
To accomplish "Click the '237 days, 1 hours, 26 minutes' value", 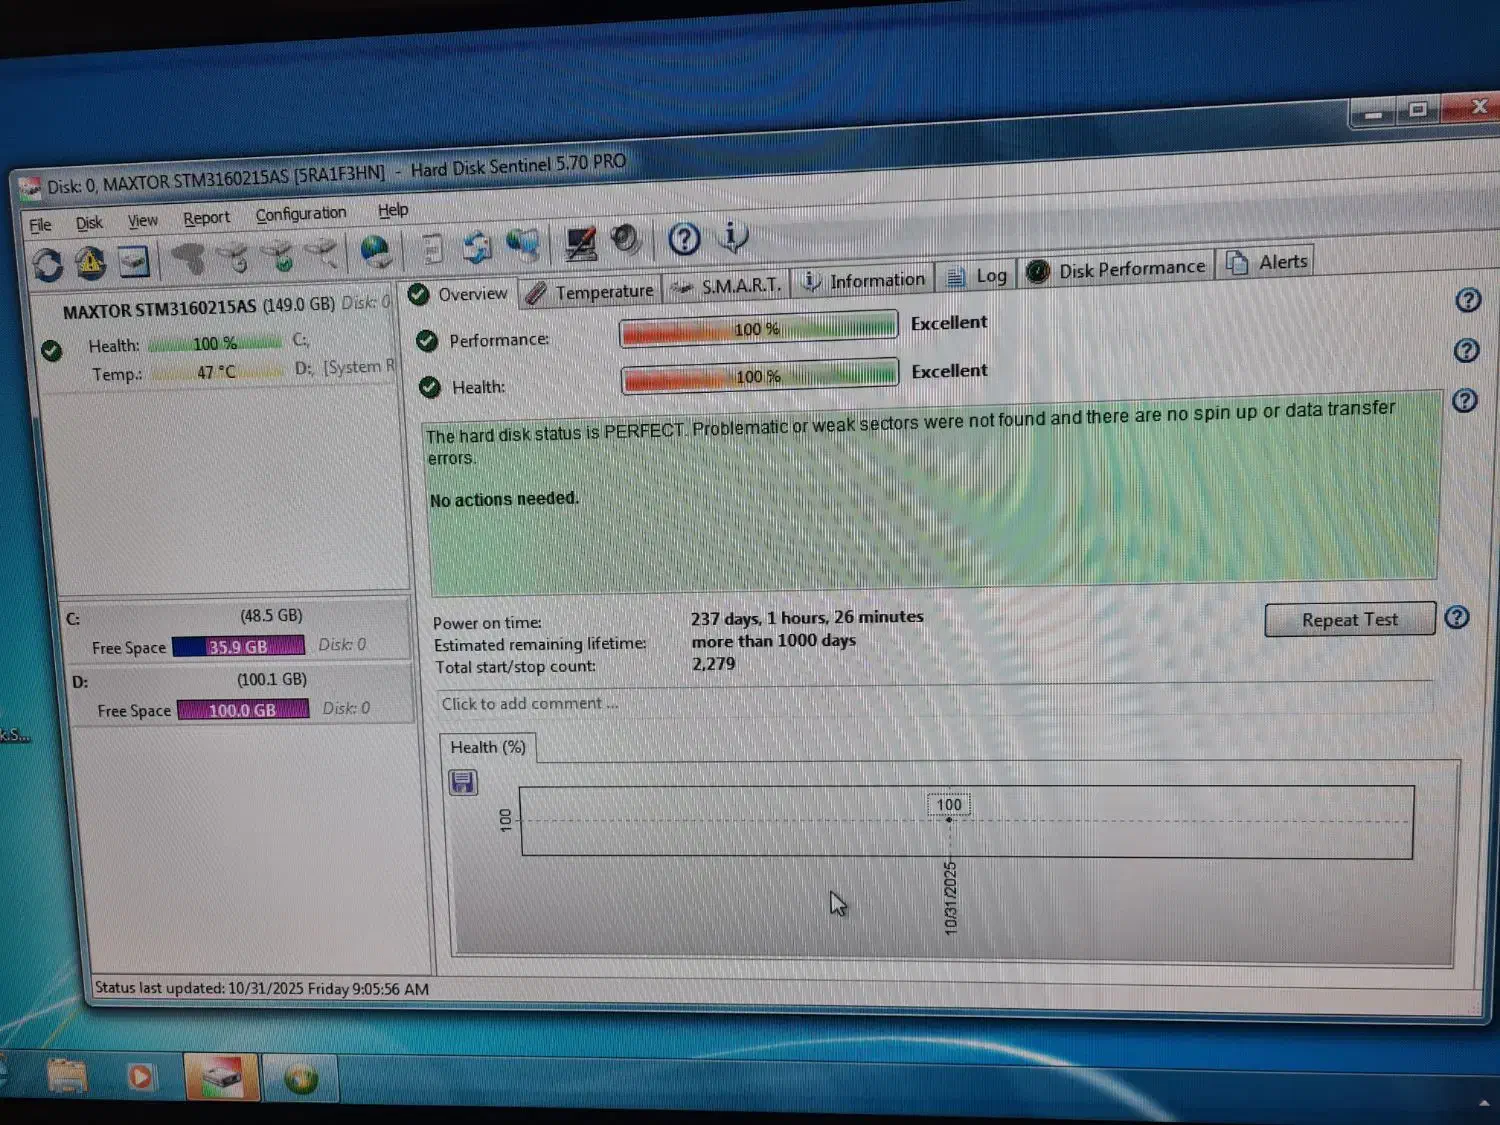I will pos(807,618).
